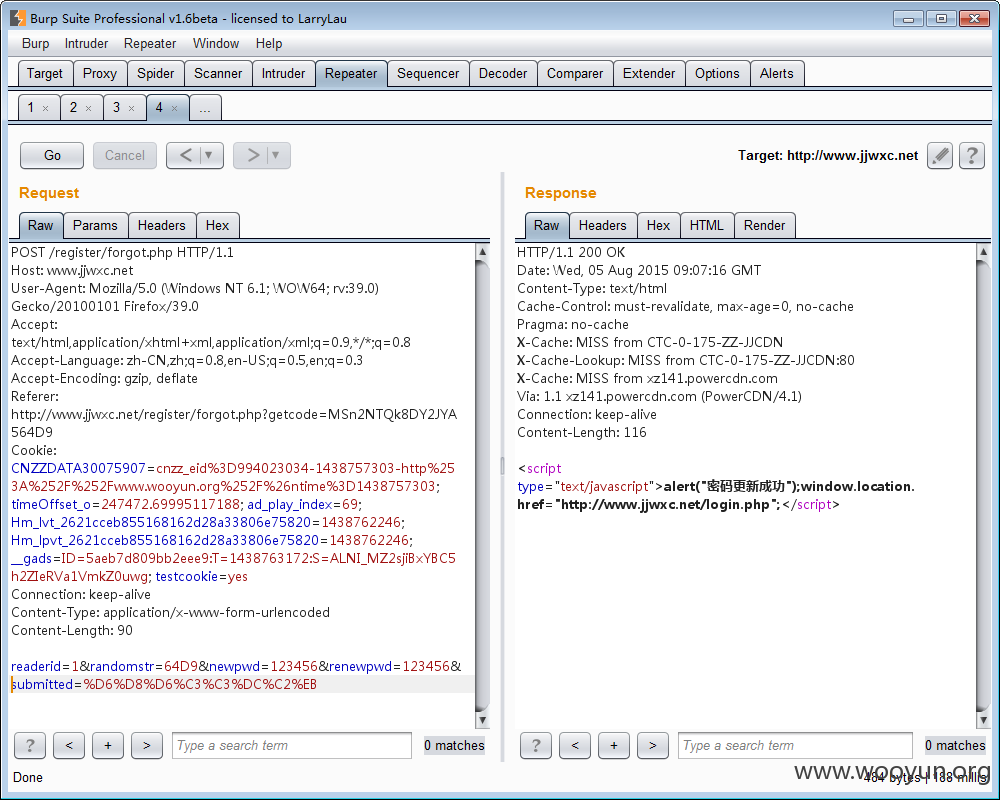Image resolution: width=1000 pixels, height=800 pixels.
Task: Switch to the Extender tab
Action: coord(649,73)
